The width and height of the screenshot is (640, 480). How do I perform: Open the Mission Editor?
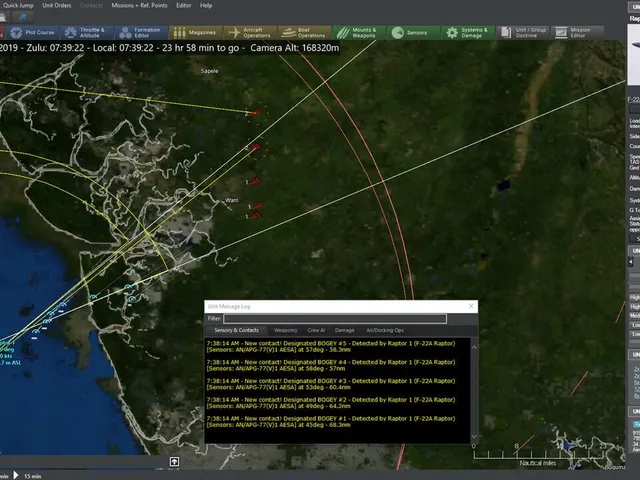[577, 33]
